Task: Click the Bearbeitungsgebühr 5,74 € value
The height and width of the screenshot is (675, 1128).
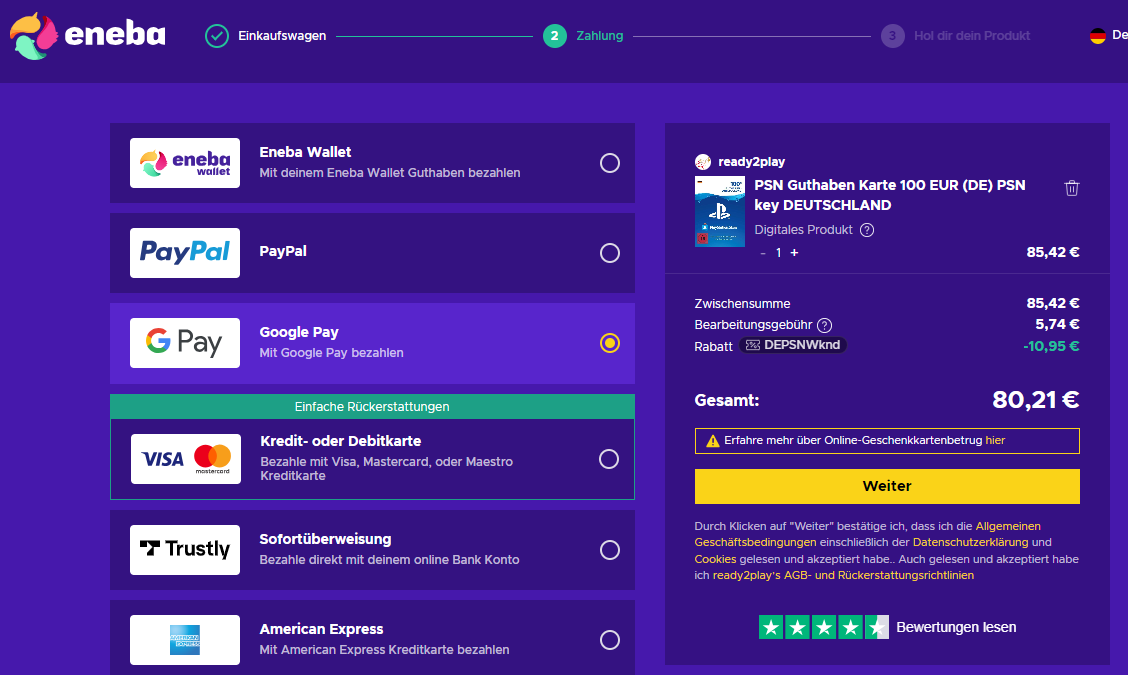Action: (x=1057, y=325)
